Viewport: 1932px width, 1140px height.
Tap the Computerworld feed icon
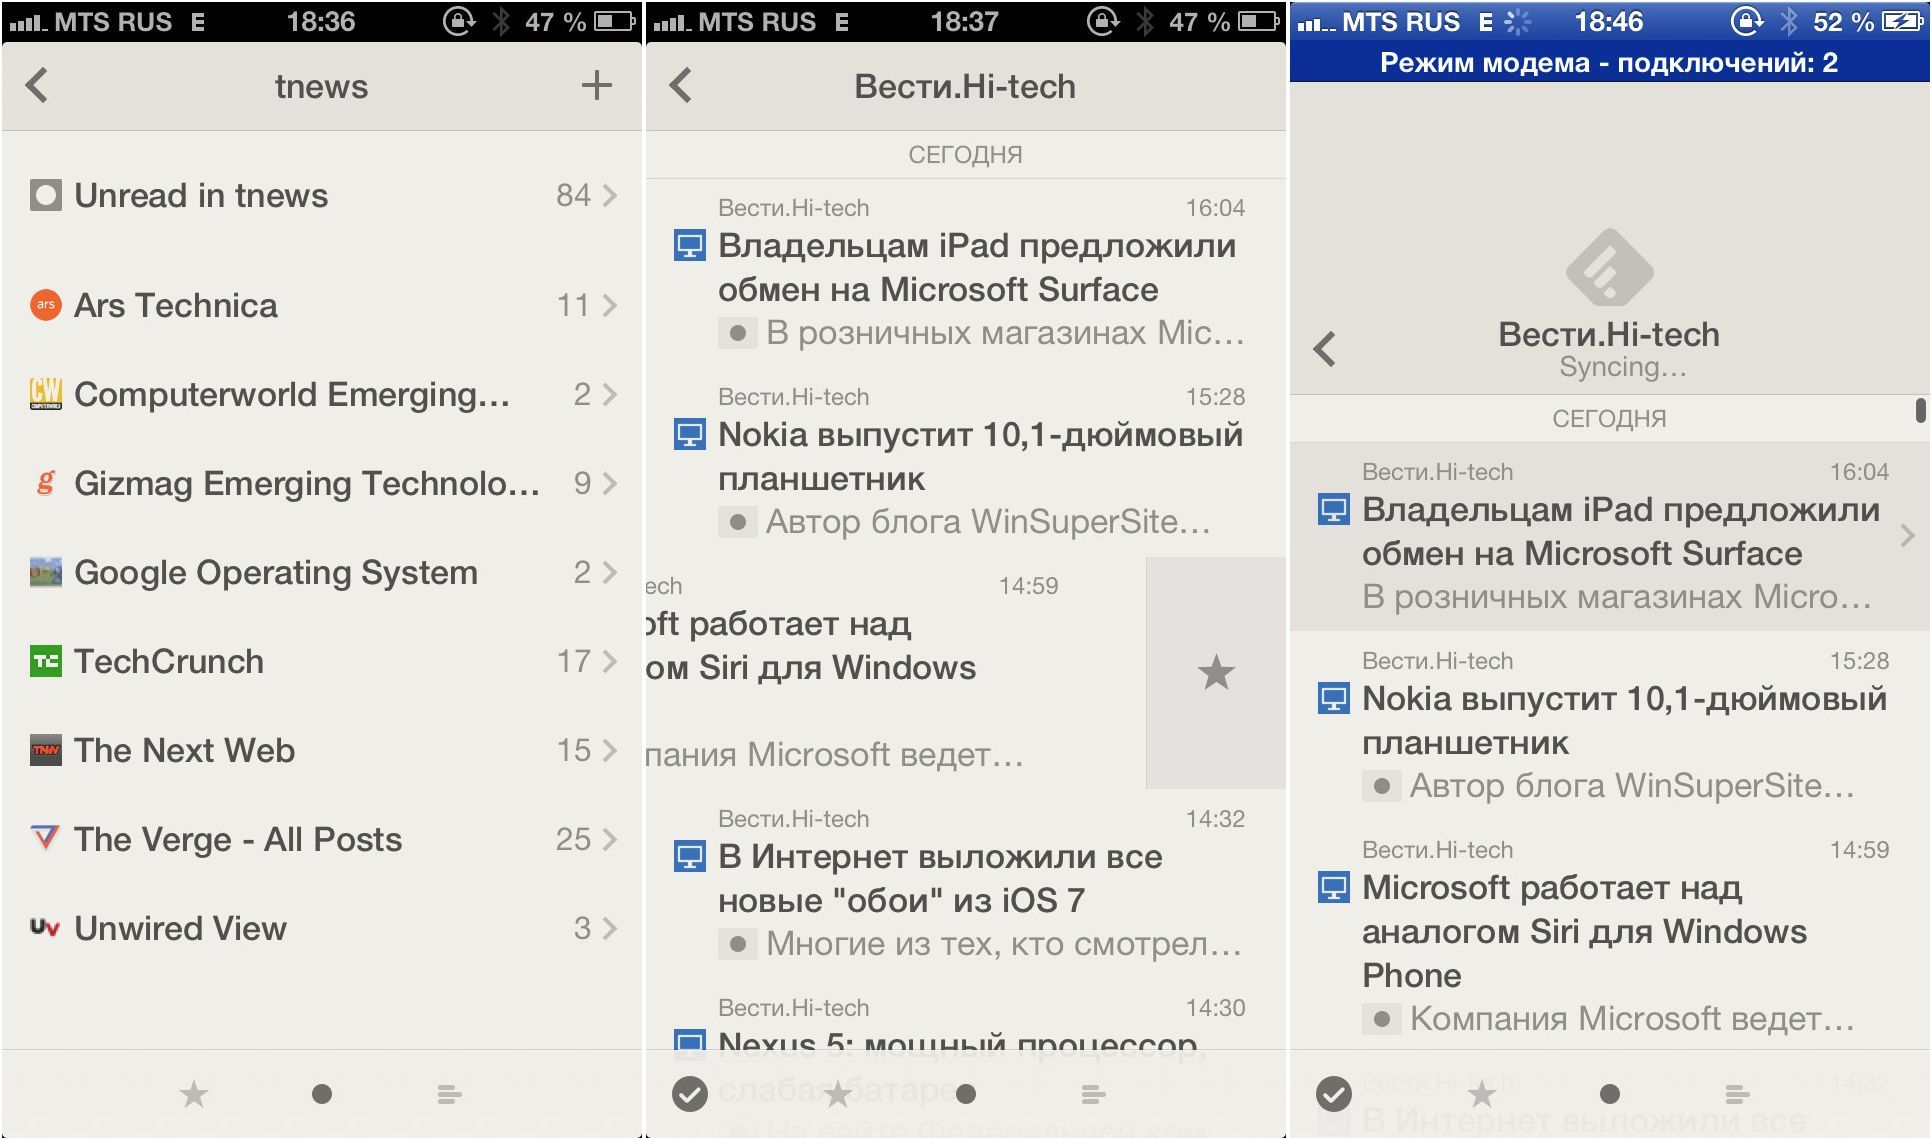[44, 394]
